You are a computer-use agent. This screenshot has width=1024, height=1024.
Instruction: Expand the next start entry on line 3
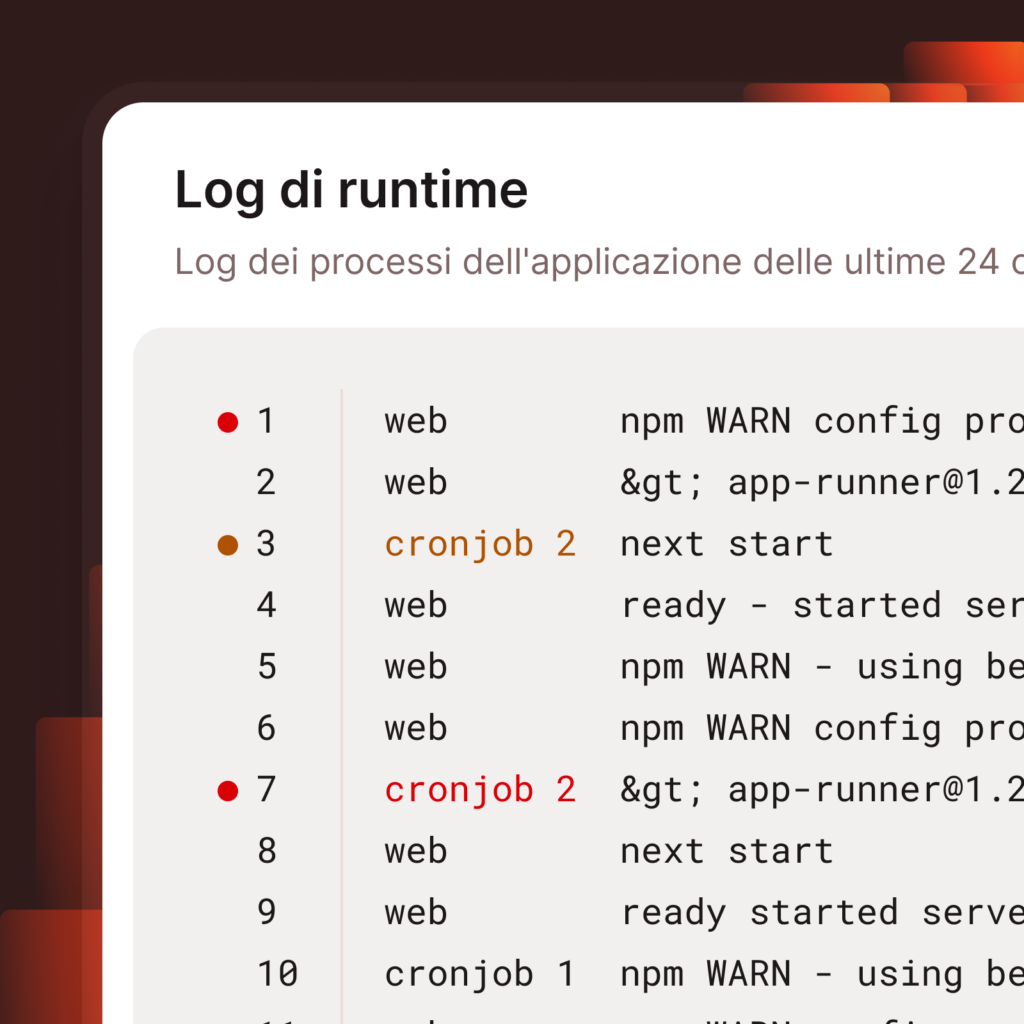click(726, 543)
